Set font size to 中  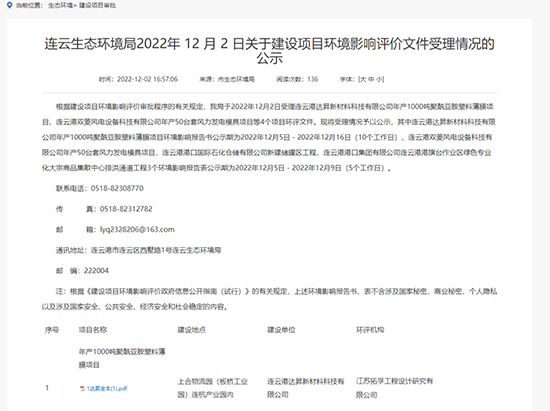[371, 79]
